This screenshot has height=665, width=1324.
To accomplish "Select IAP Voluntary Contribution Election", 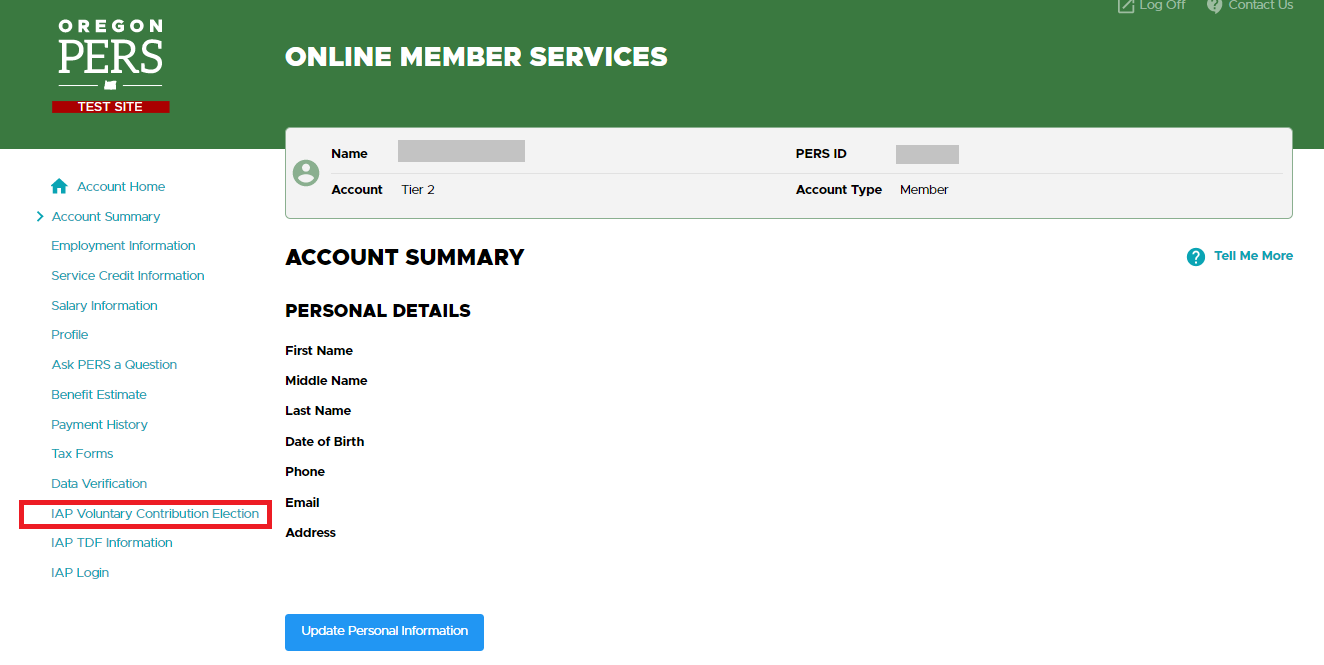I will [x=155, y=514].
